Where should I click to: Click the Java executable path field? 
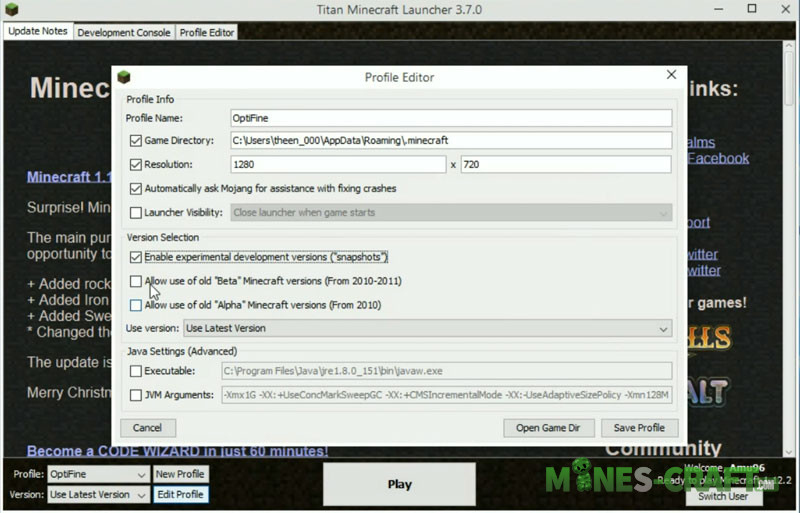pos(447,371)
